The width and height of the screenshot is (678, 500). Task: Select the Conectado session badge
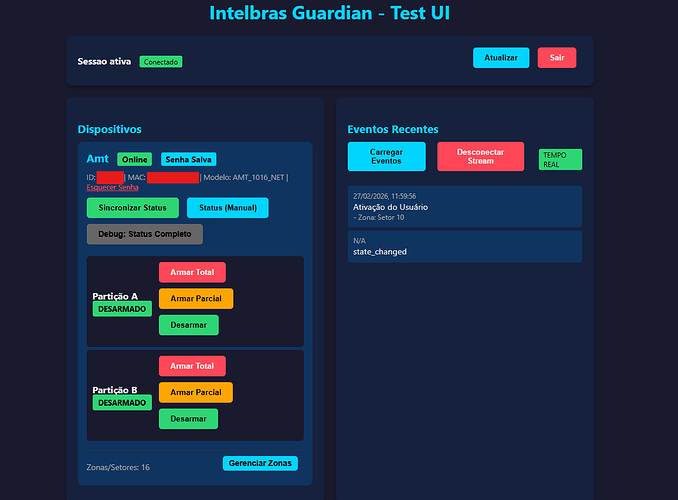pyautogui.click(x=161, y=62)
